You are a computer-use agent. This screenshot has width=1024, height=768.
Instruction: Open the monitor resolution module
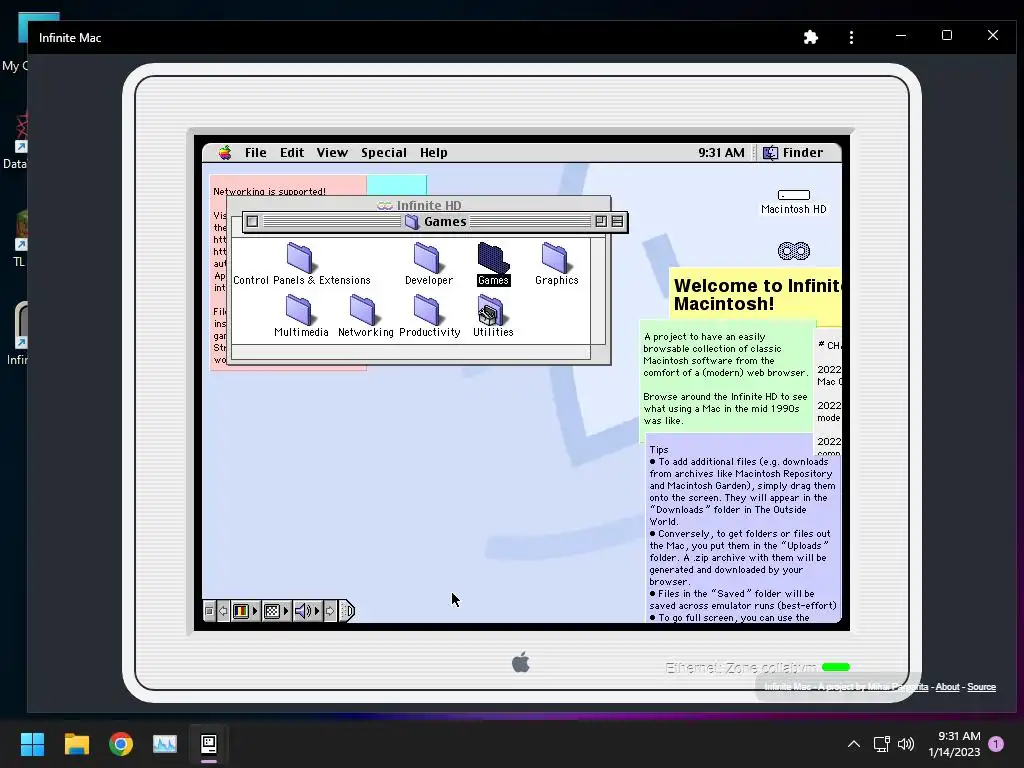pyautogui.click(x=276, y=611)
